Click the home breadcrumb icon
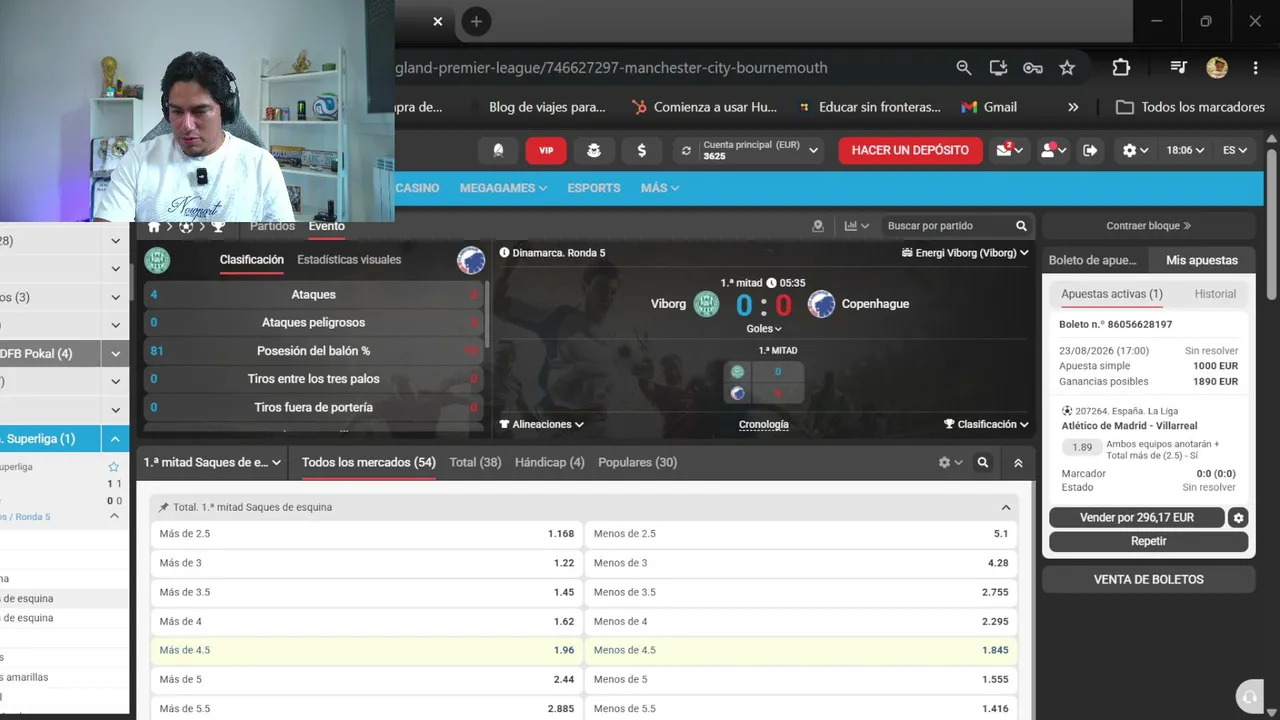 click(154, 227)
